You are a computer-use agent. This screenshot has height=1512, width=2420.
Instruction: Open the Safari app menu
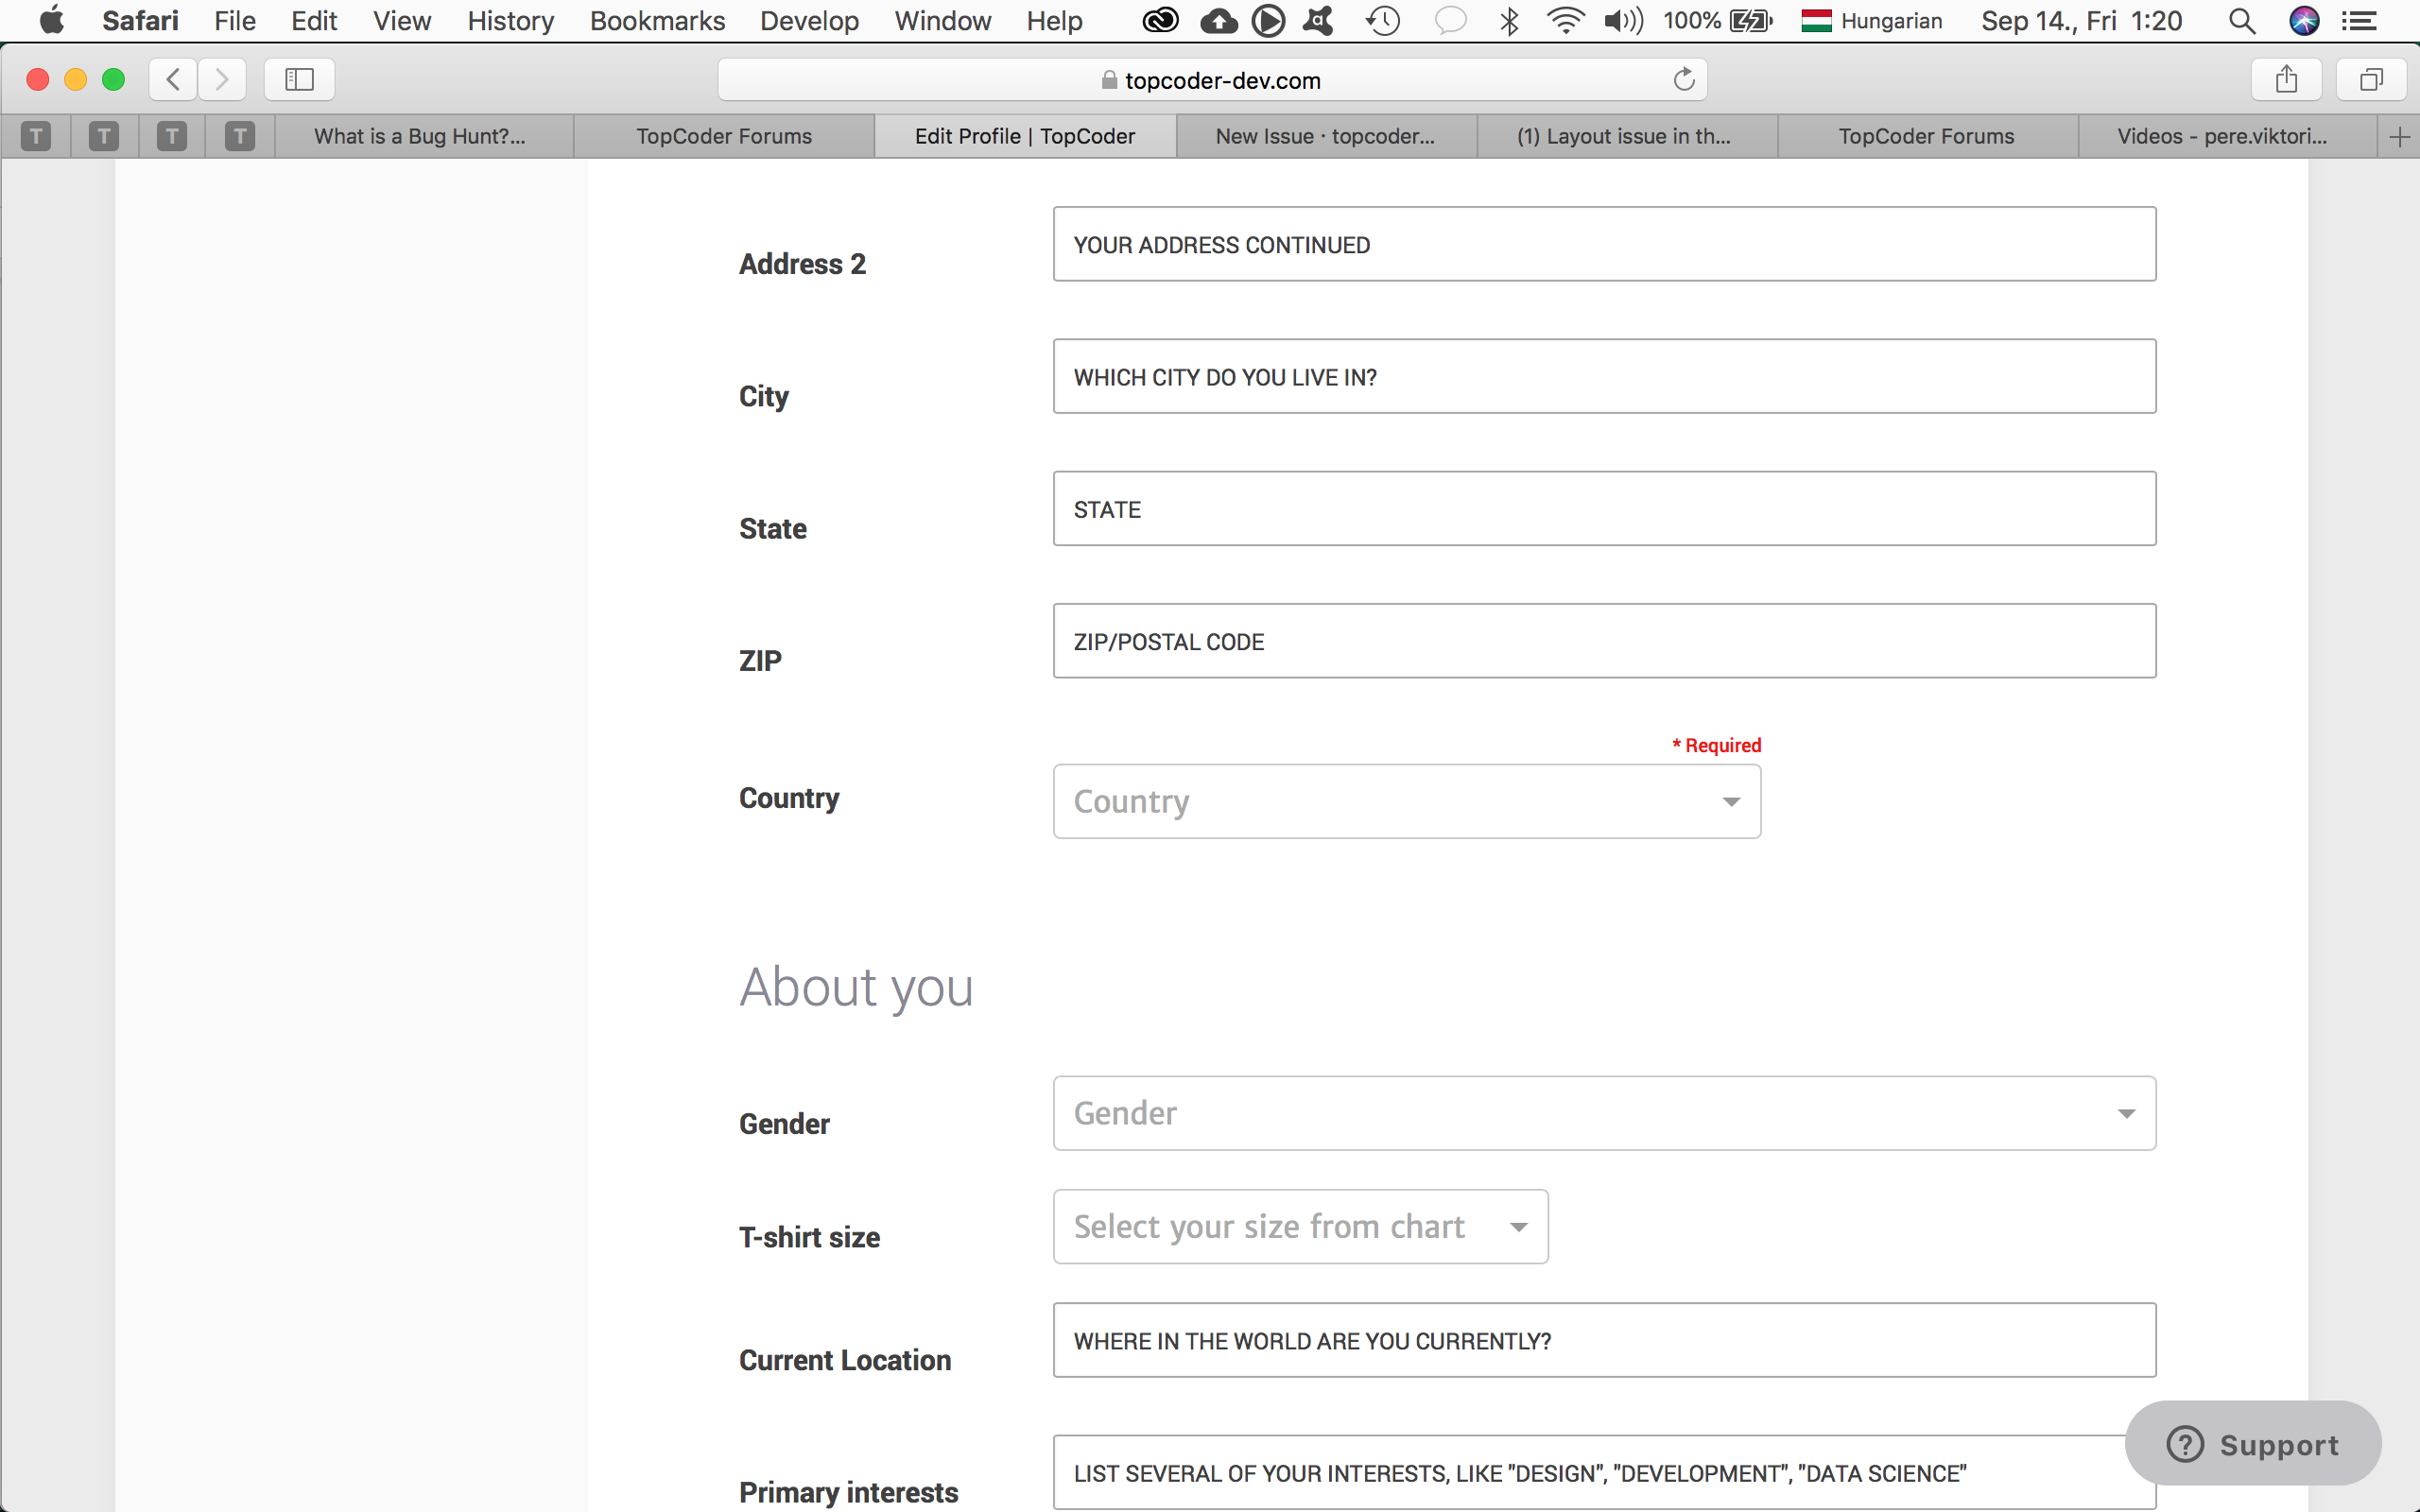140,20
